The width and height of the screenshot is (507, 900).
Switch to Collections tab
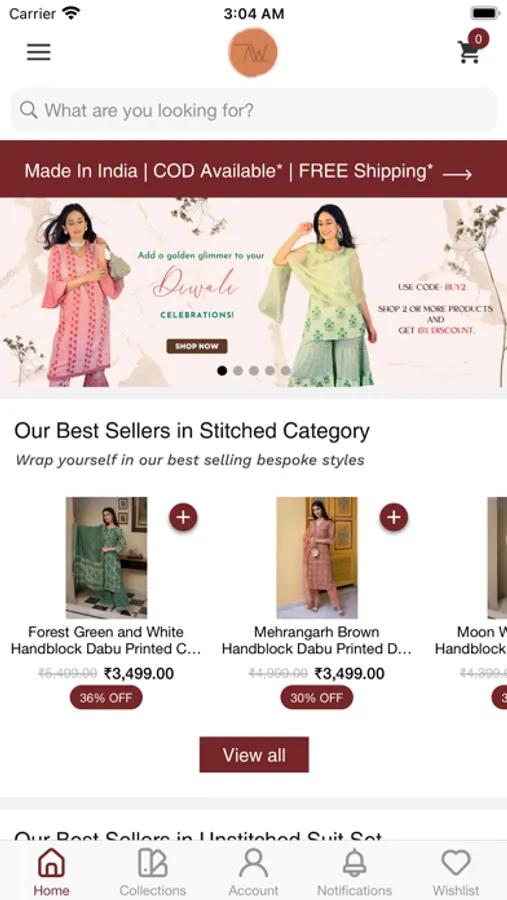coord(152,872)
